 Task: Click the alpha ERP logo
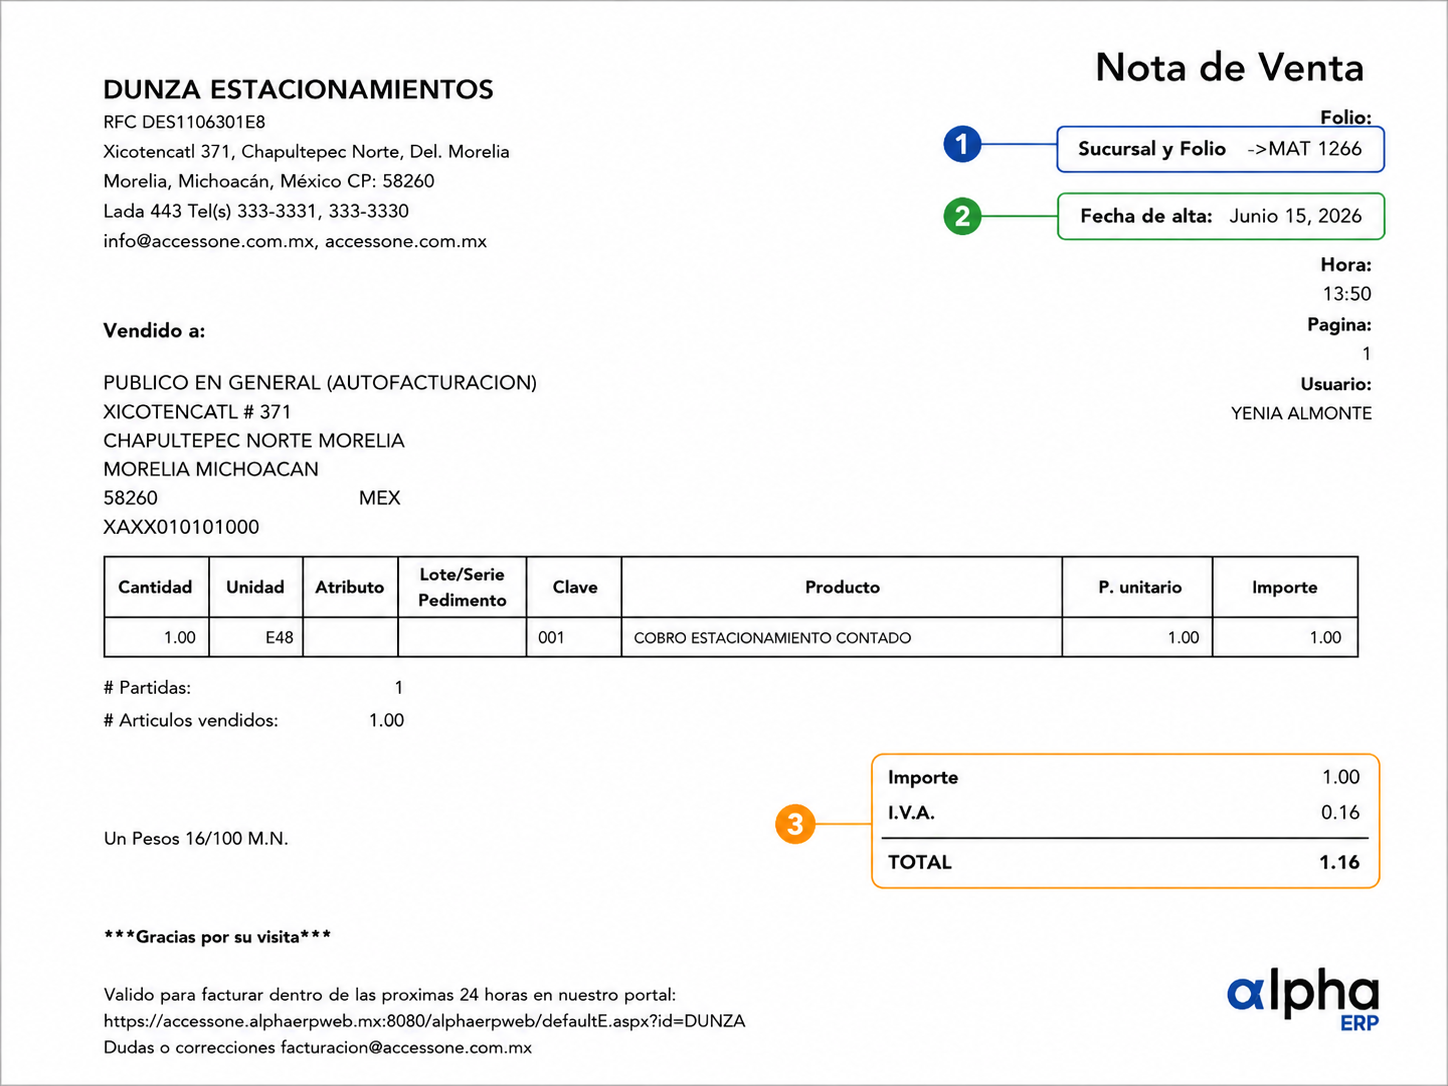coord(1303,1001)
